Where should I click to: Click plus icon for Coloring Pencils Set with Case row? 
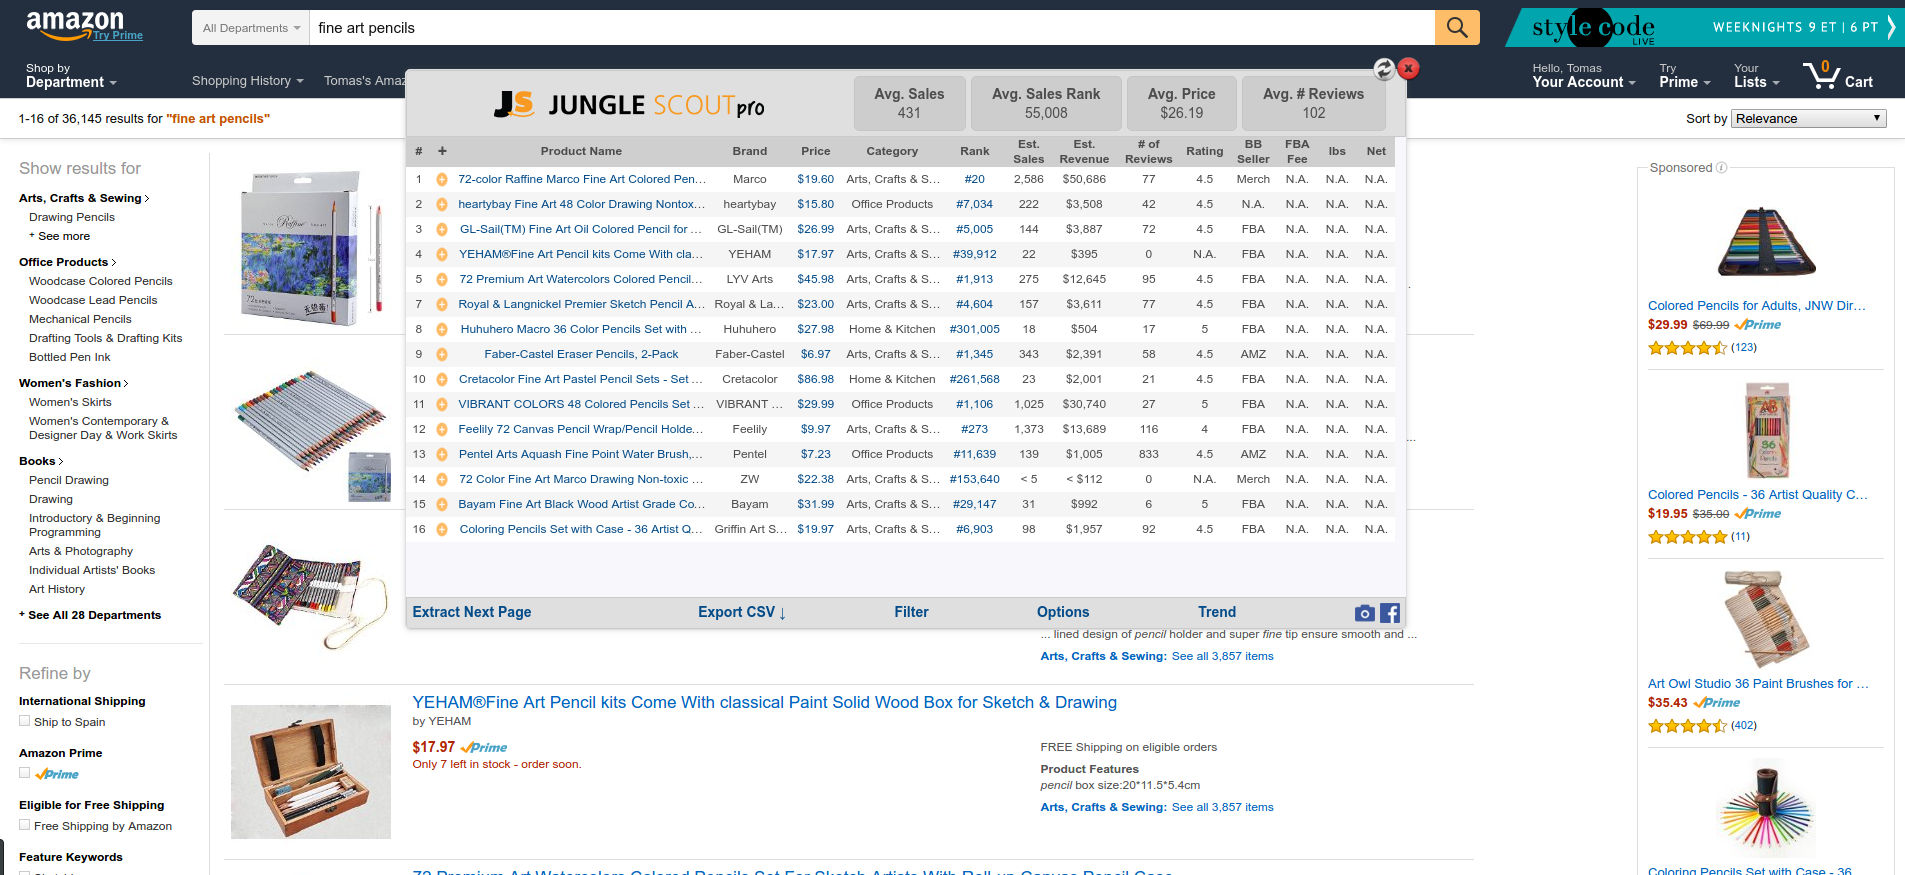(442, 530)
